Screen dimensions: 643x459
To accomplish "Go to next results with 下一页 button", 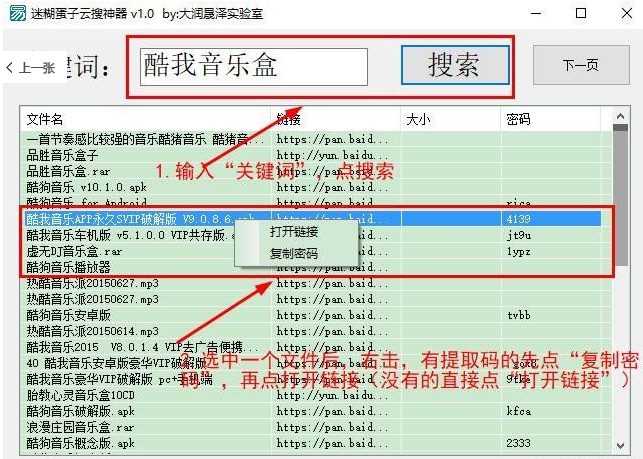I will click(x=581, y=65).
